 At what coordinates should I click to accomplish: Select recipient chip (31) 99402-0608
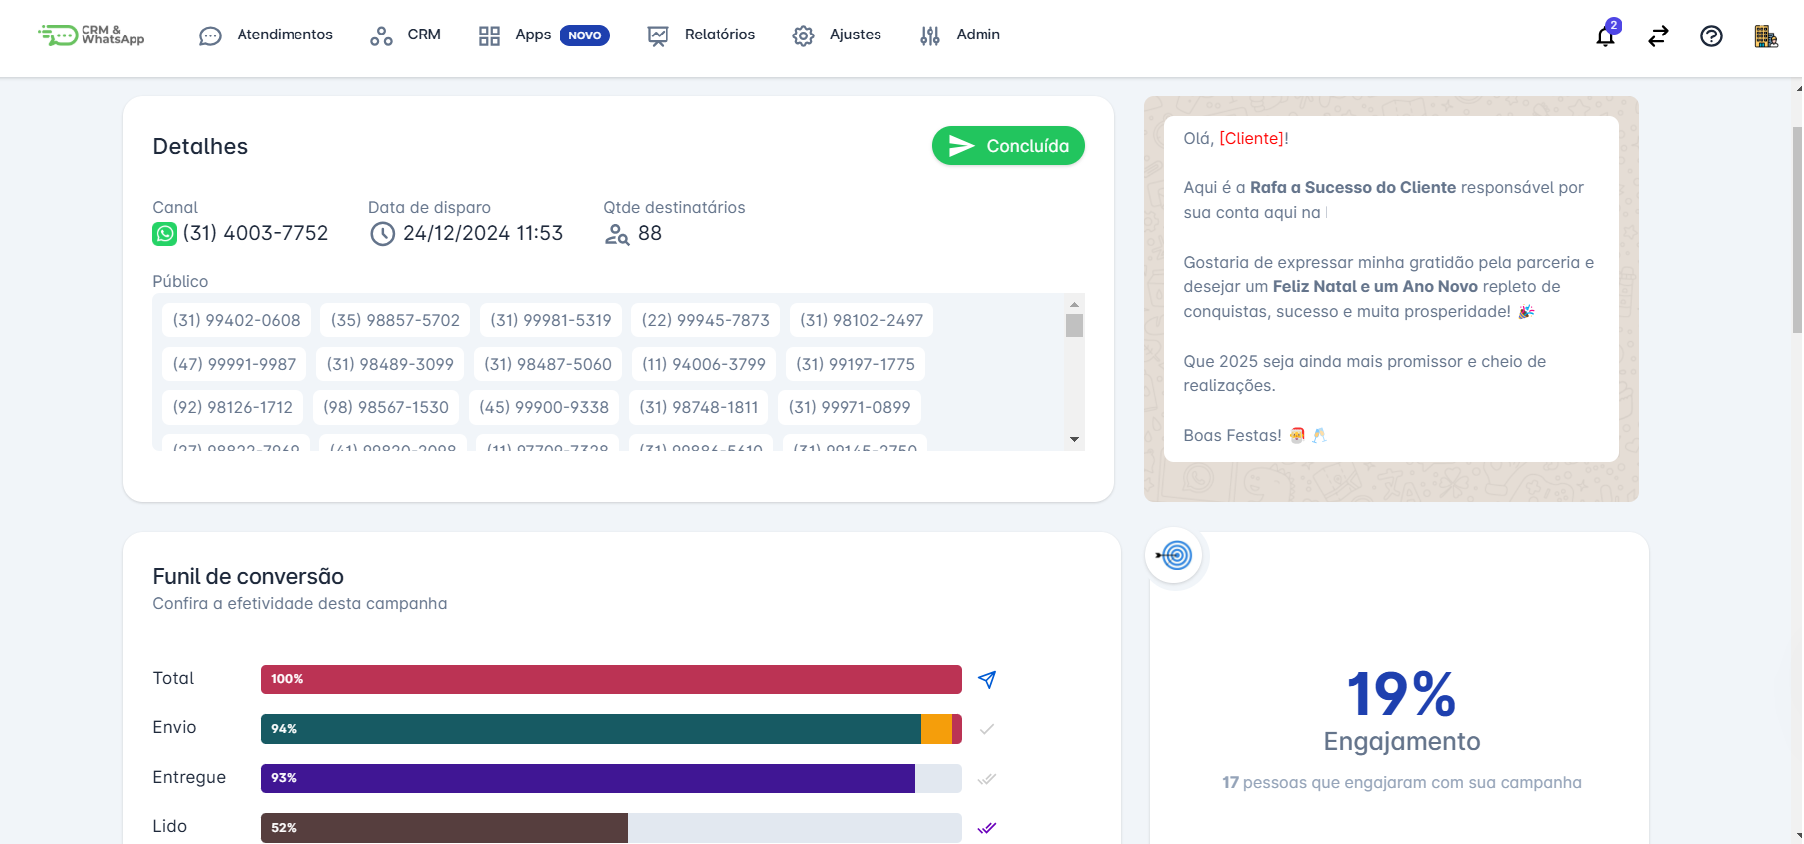tap(236, 320)
